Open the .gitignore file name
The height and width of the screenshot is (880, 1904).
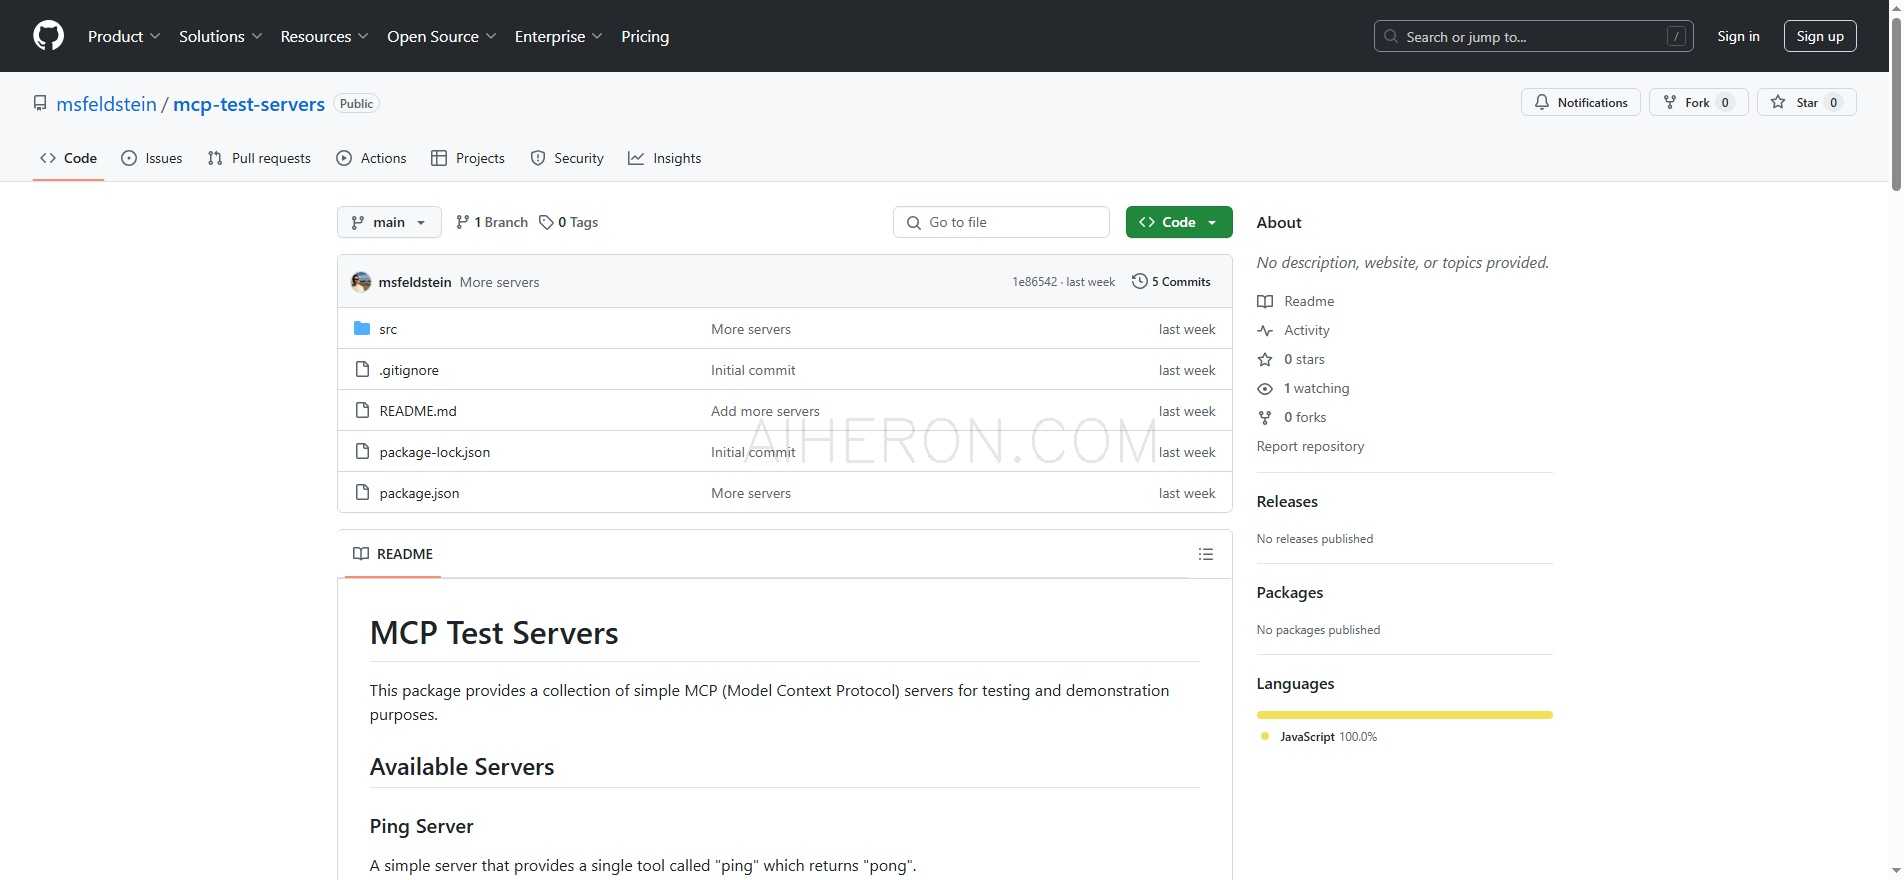(x=409, y=370)
